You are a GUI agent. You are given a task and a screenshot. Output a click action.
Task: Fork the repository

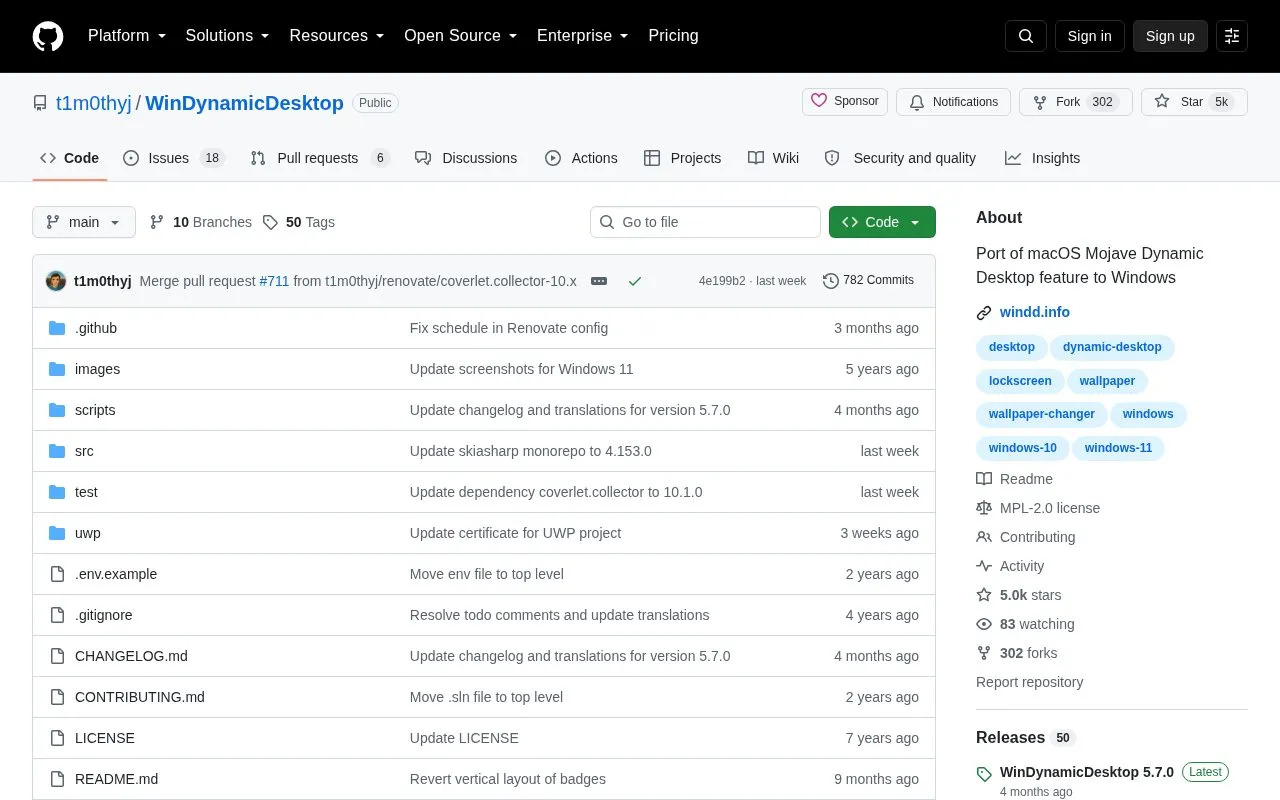click(x=1075, y=102)
